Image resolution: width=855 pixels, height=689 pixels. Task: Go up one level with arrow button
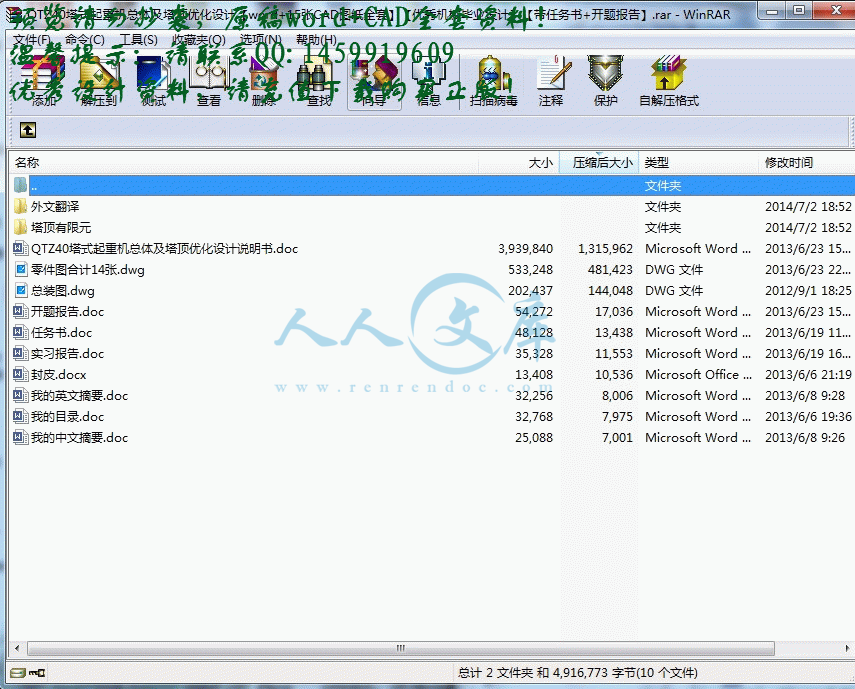pos(28,130)
